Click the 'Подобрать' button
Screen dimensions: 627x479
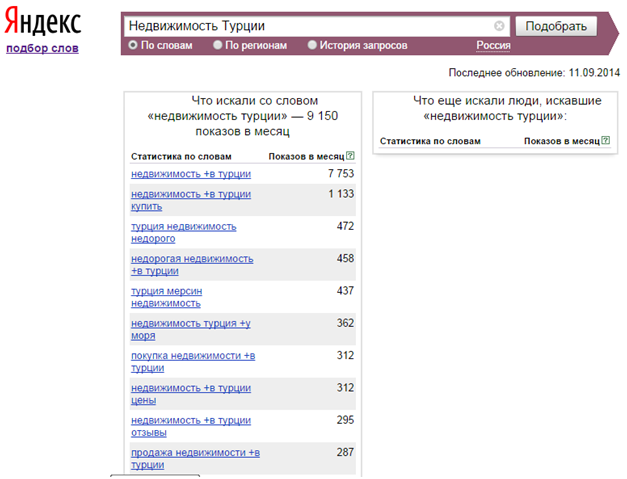pos(556,26)
